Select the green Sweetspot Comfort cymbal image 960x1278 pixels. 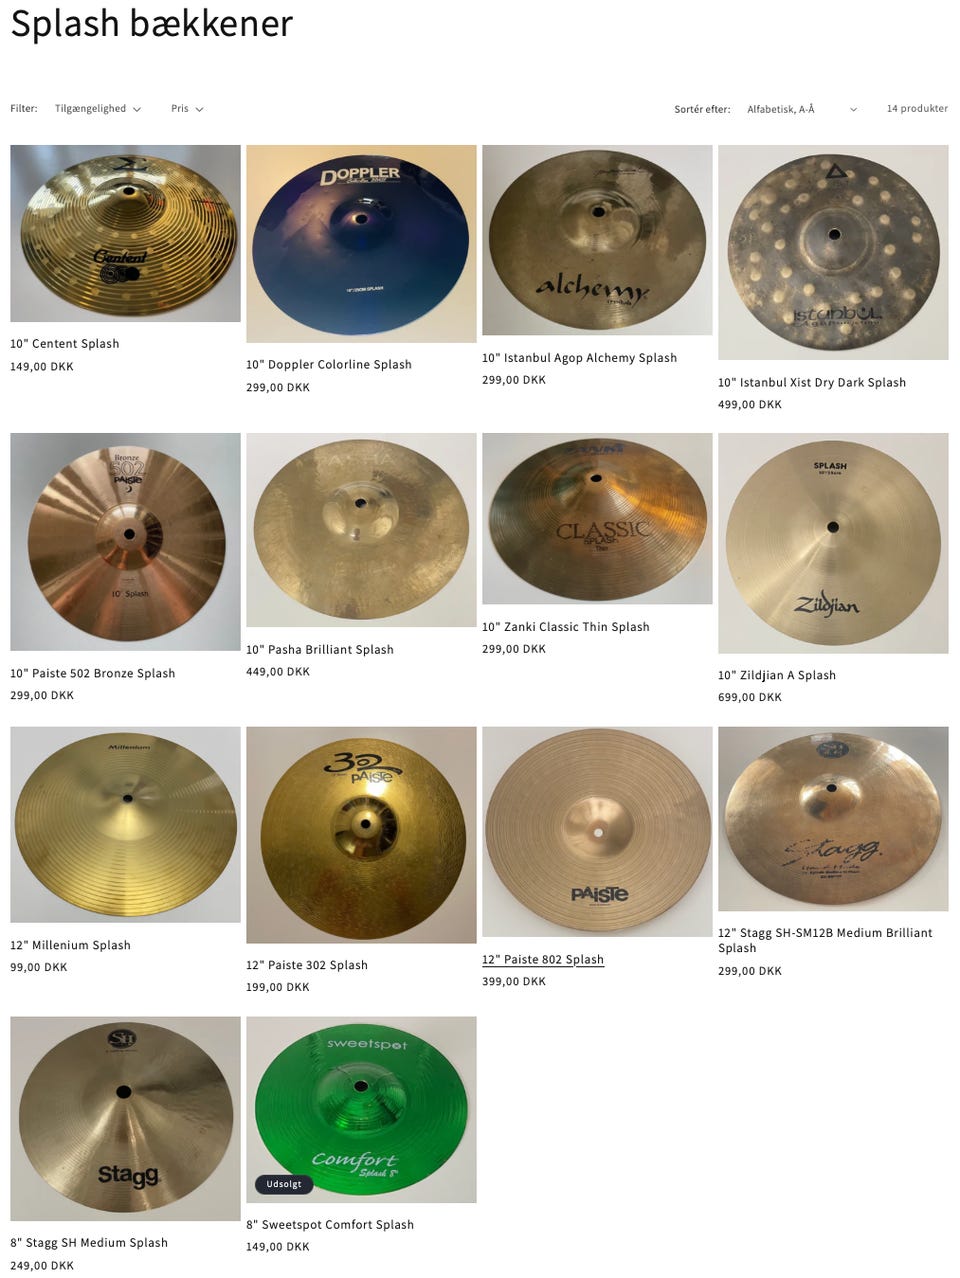pos(361,1110)
